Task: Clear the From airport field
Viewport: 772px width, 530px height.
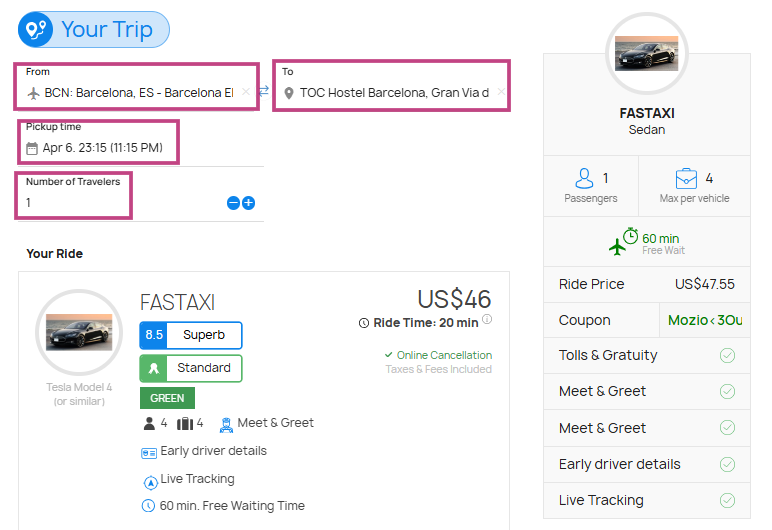Action: click(246, 92)
